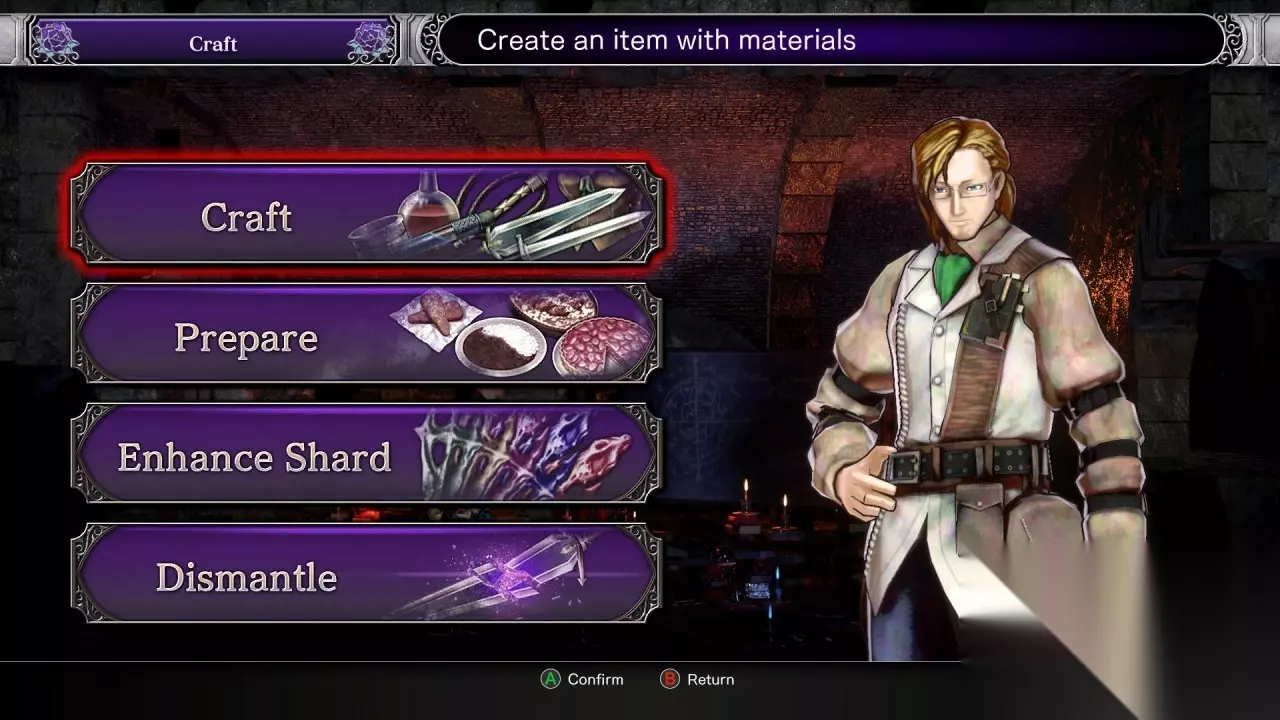Click the Return label

pos(710,679)
